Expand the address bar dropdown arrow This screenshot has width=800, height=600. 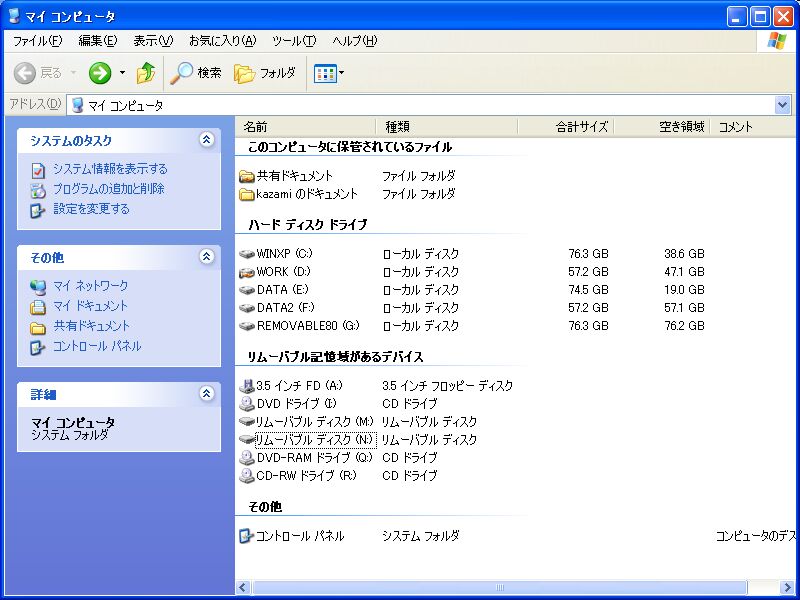pyautogui.click(x=782, y=105)
